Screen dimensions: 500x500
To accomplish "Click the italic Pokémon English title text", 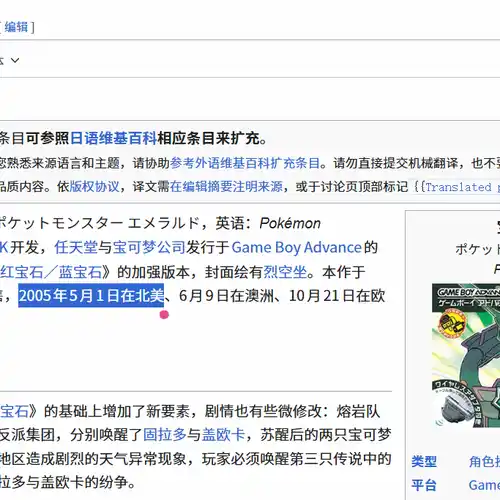I will [290, 223].
